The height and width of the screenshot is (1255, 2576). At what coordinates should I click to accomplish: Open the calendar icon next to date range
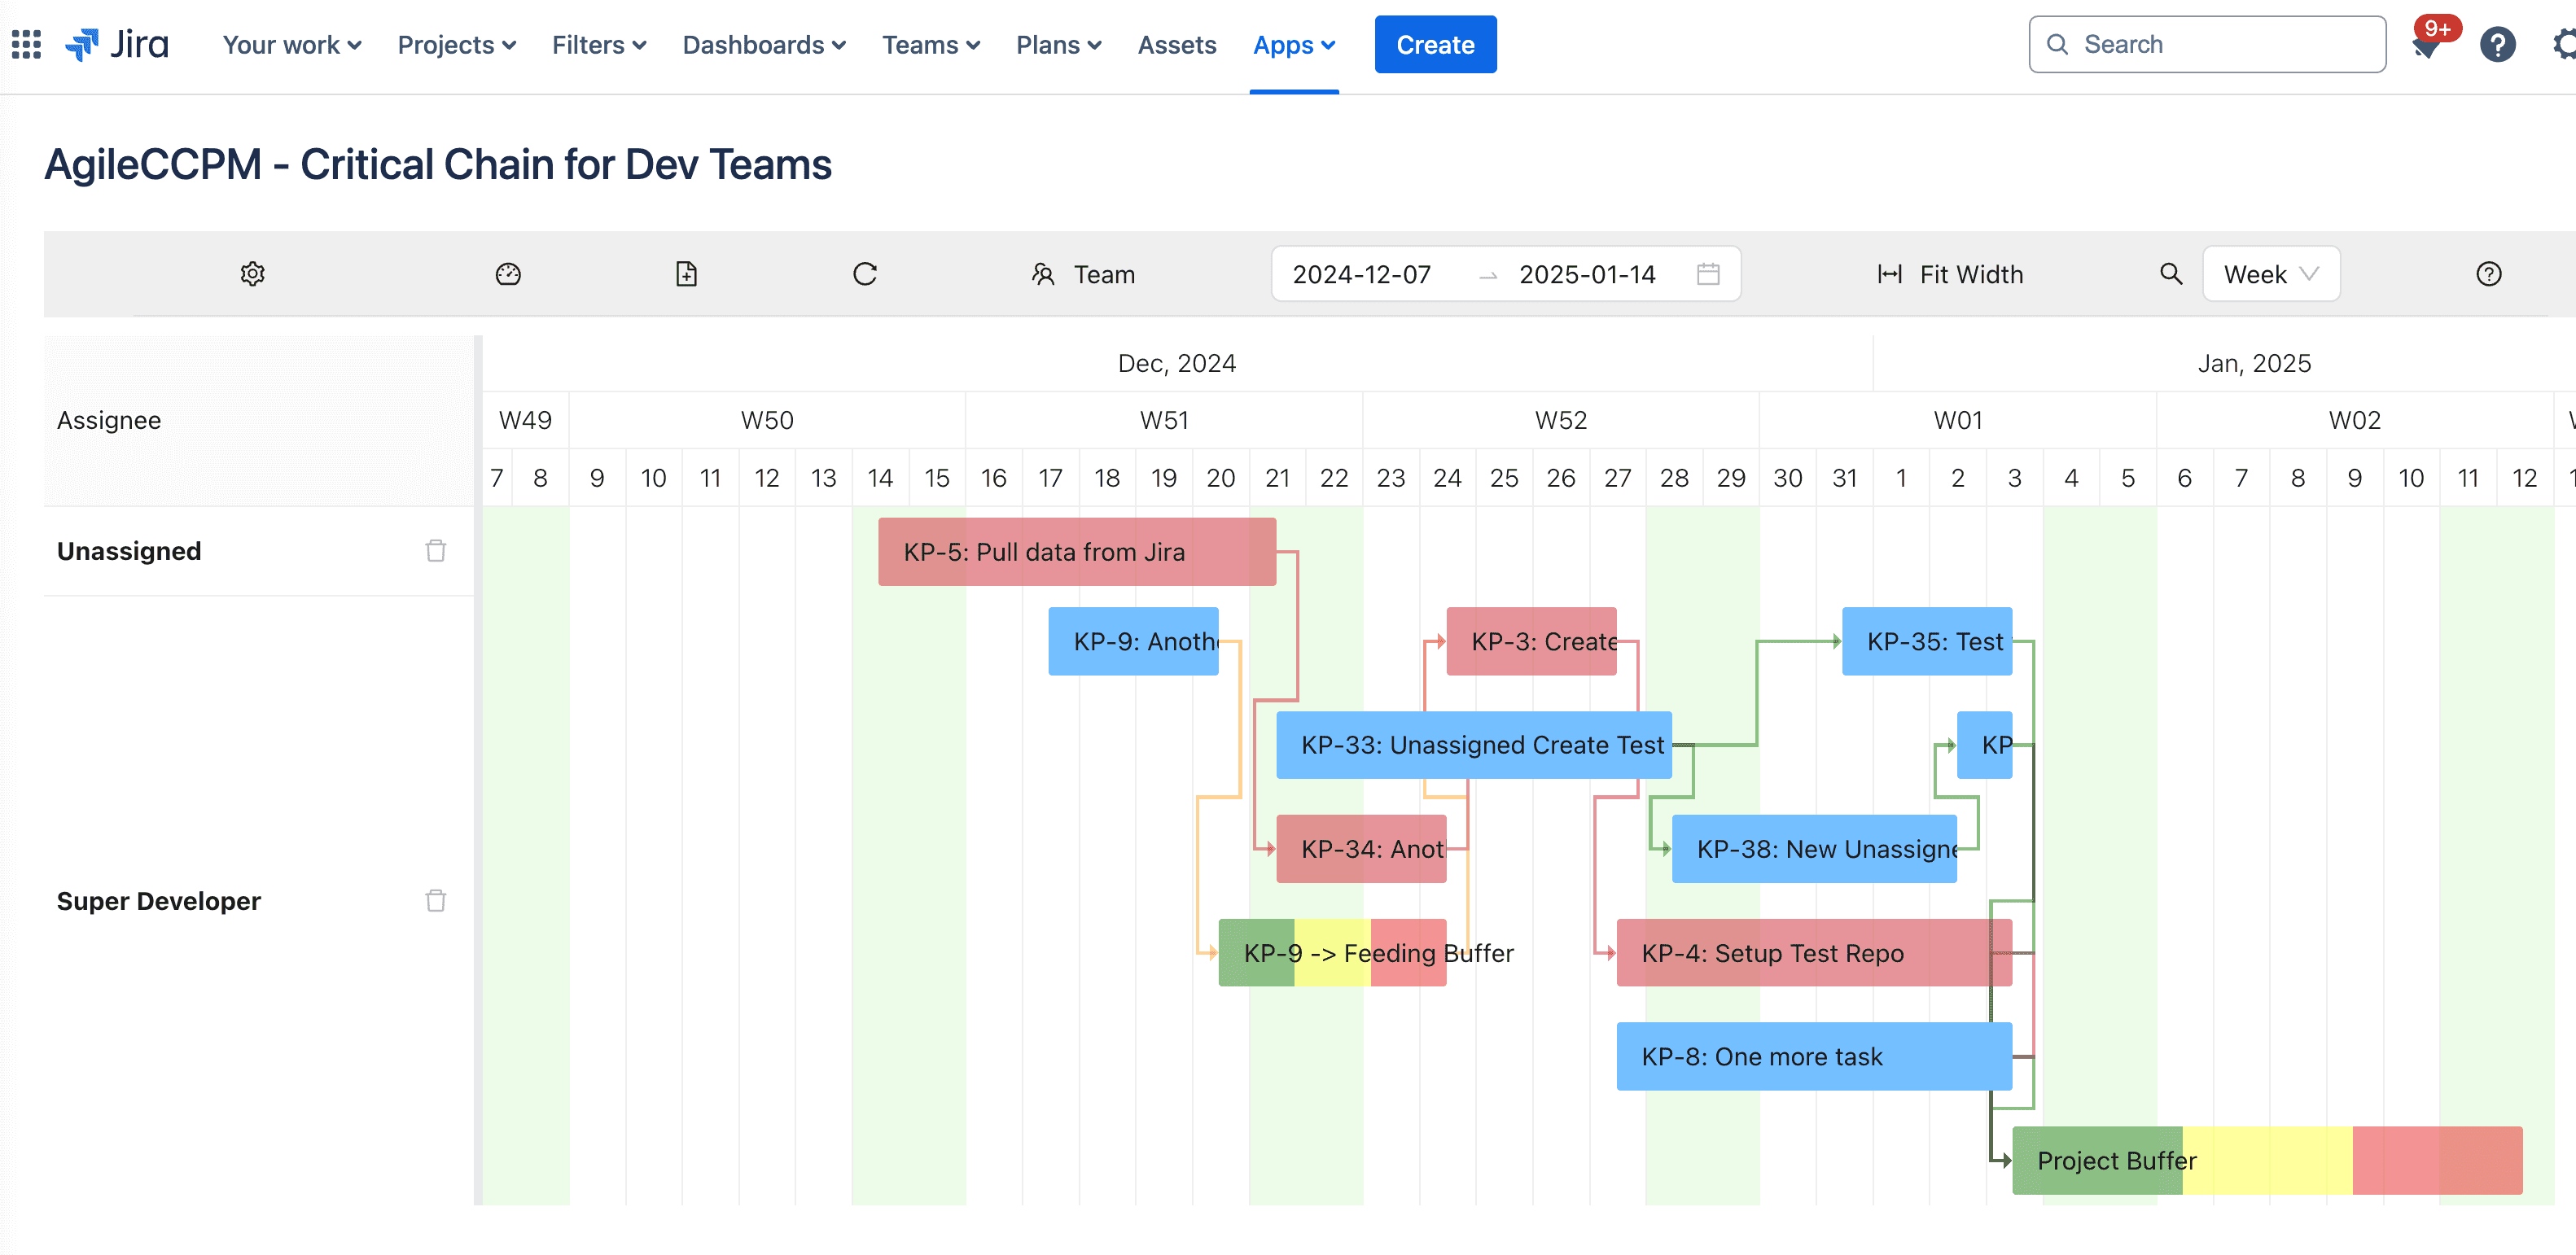1708,273
